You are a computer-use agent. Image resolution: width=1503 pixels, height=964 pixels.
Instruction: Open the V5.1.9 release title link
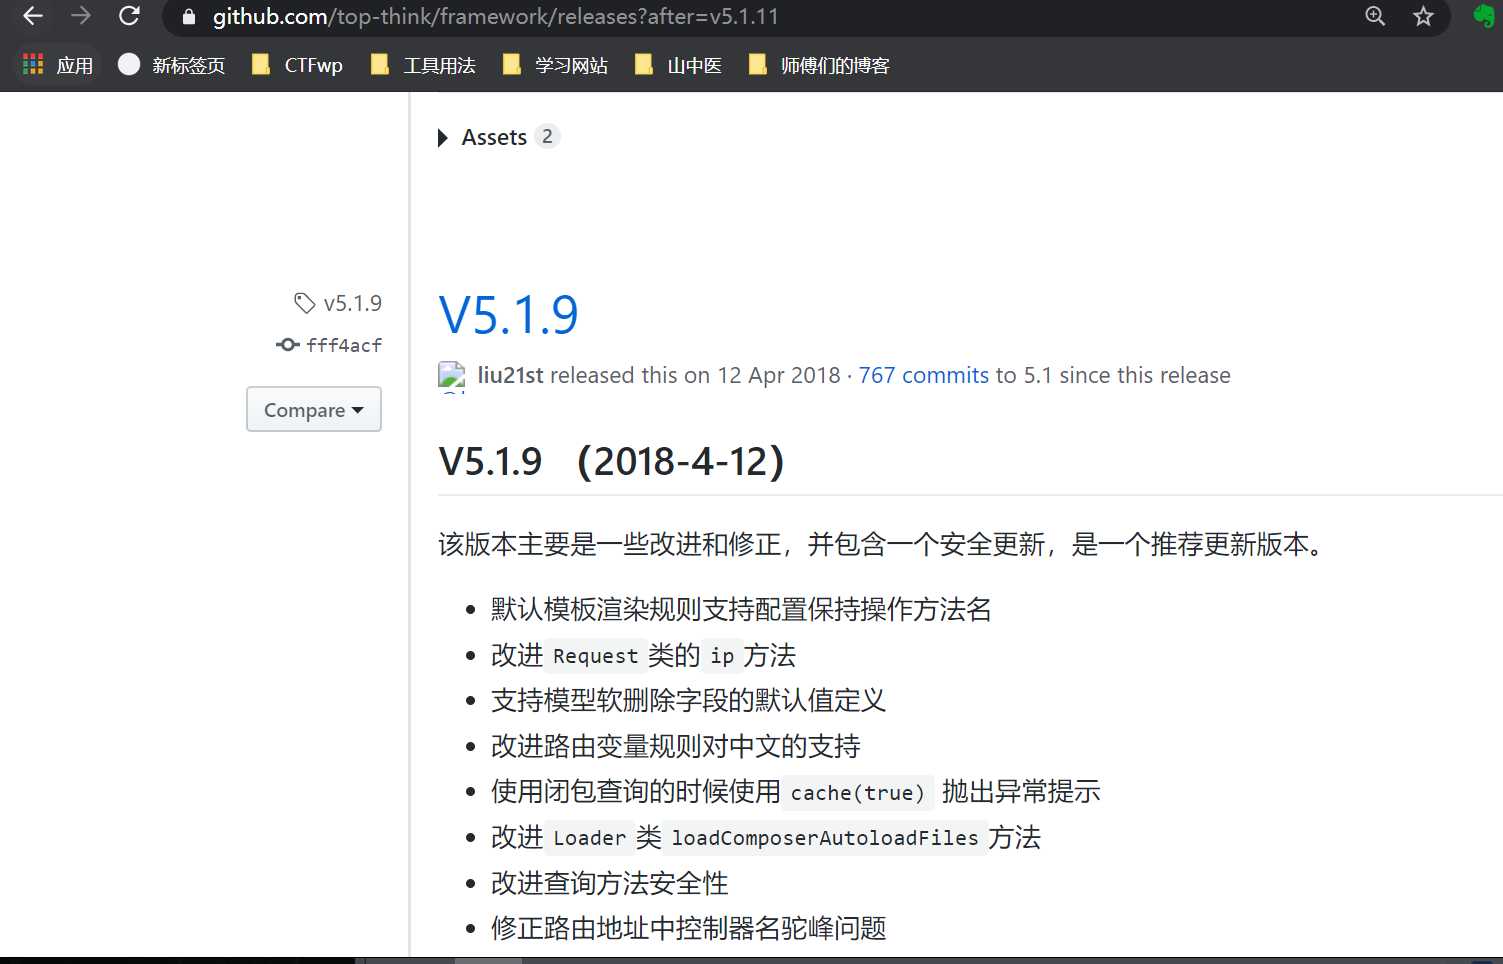pyautogui.click(x=508, y=315)
